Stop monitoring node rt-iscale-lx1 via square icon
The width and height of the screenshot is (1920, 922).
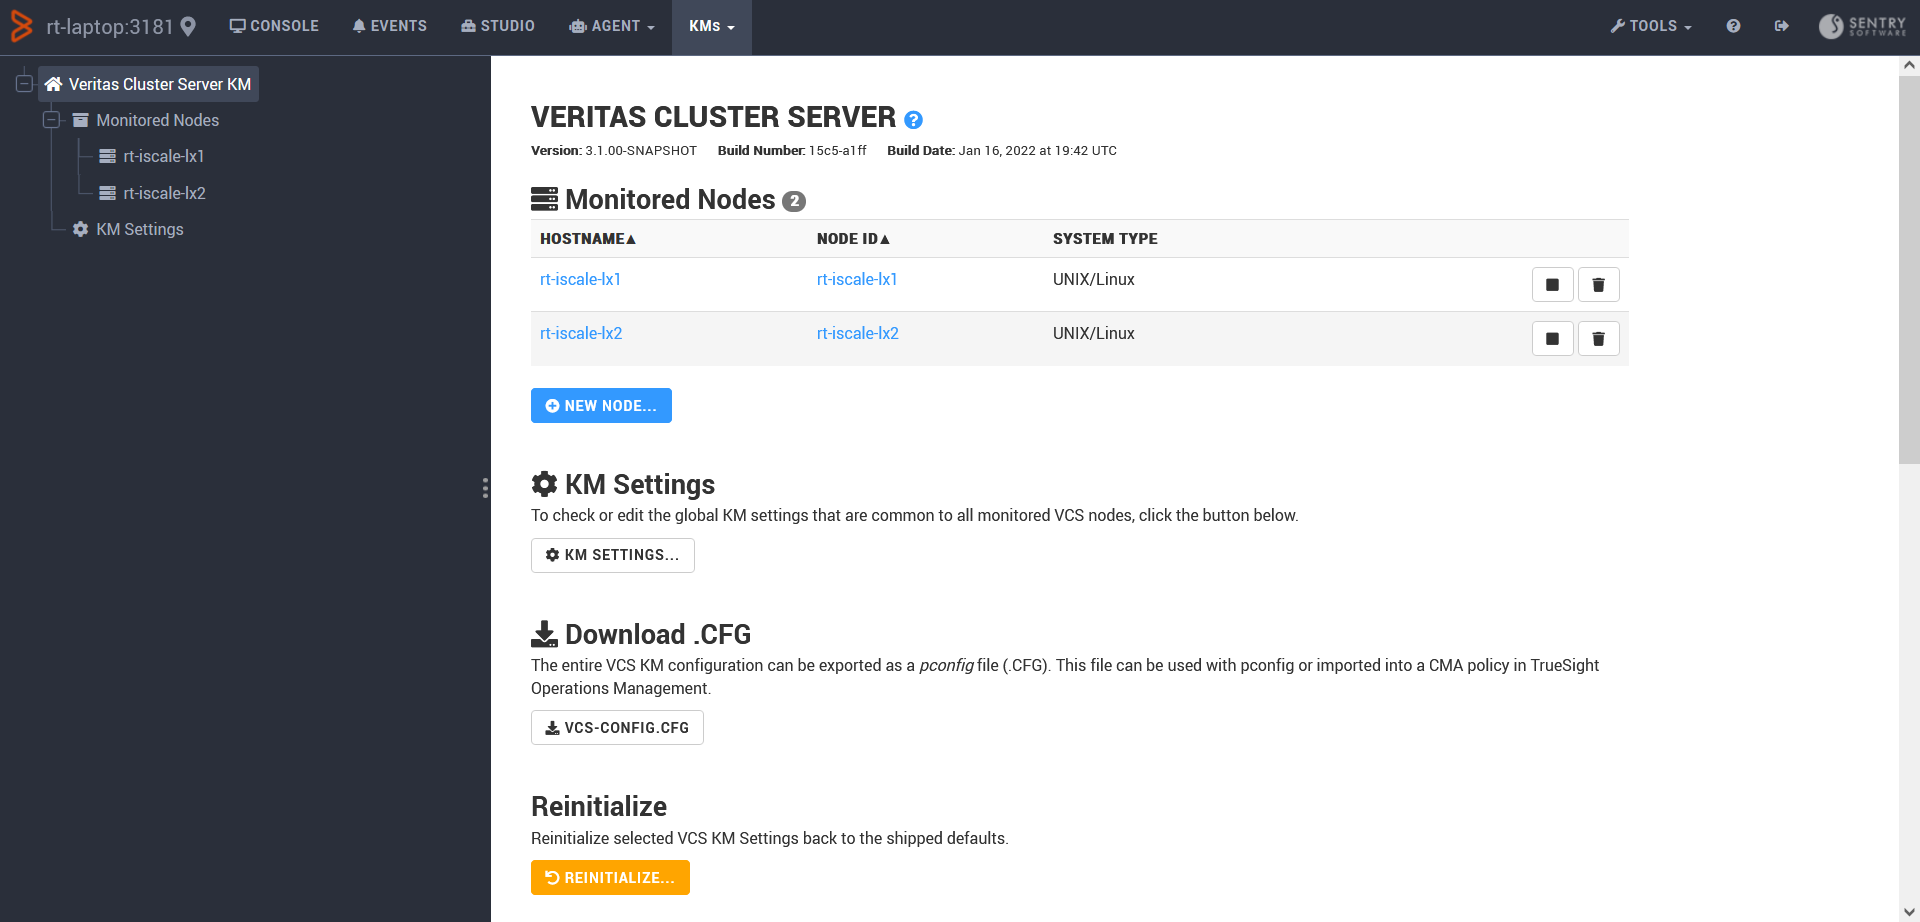[1552, 284]
